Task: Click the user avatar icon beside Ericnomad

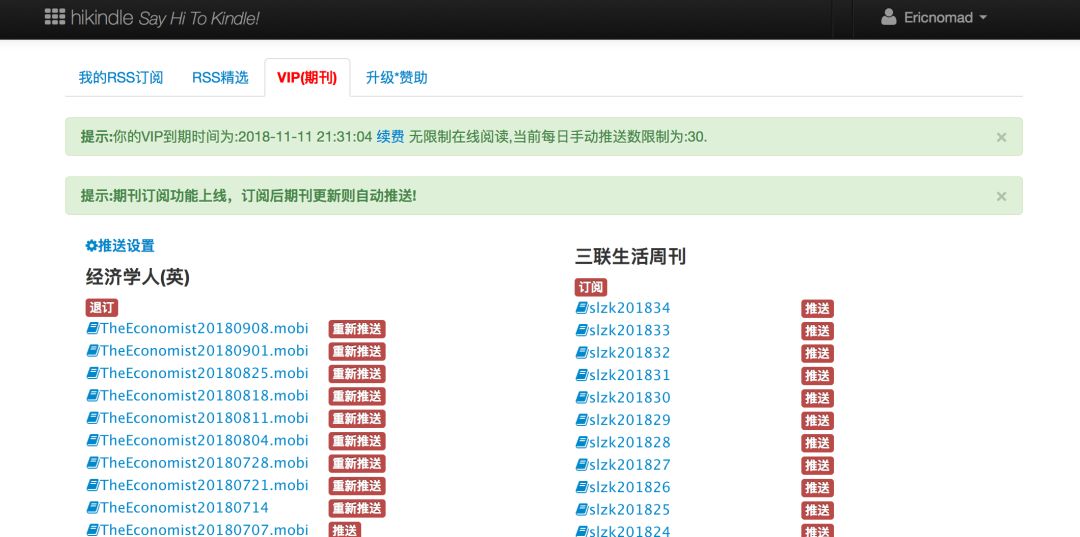Action: (x=889, y=17)
